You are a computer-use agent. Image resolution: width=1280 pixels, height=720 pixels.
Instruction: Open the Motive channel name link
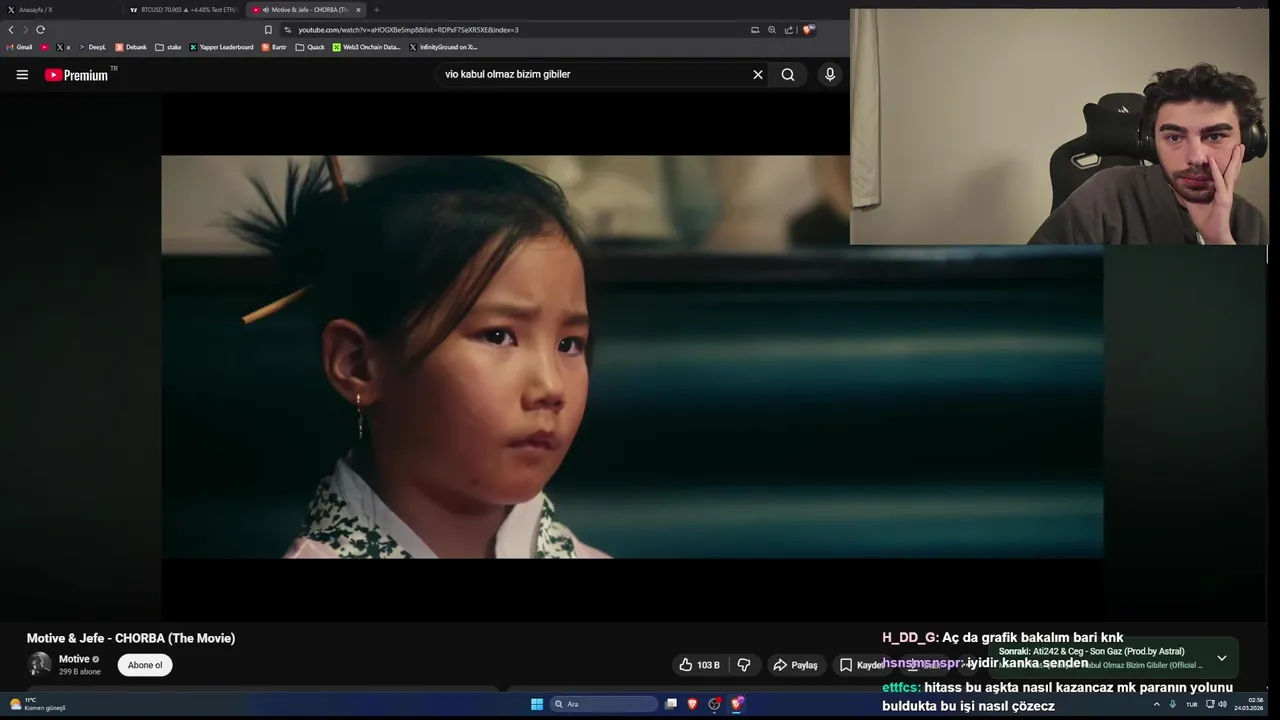click(x=74, y=659)
